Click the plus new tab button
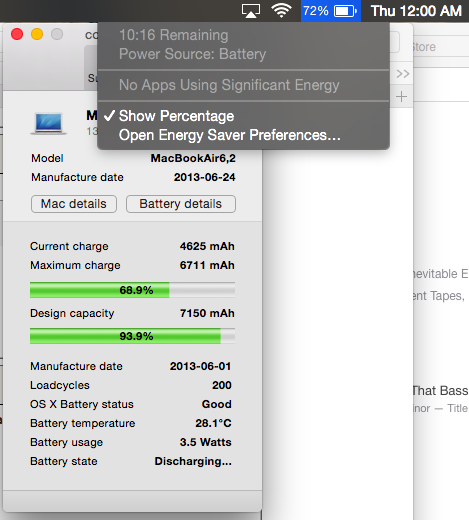Viewport: 469px width, 520px height. pos(402,97)
